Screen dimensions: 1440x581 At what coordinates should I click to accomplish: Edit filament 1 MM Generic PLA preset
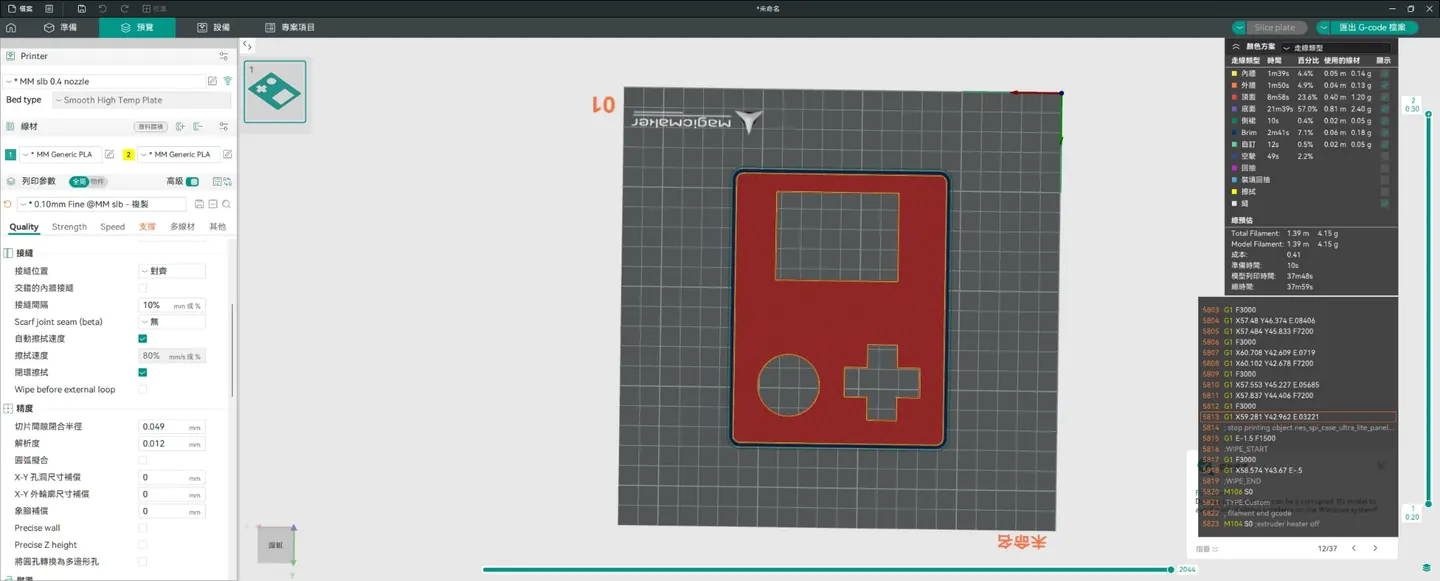pyautogui.click(x=110, y=154)
